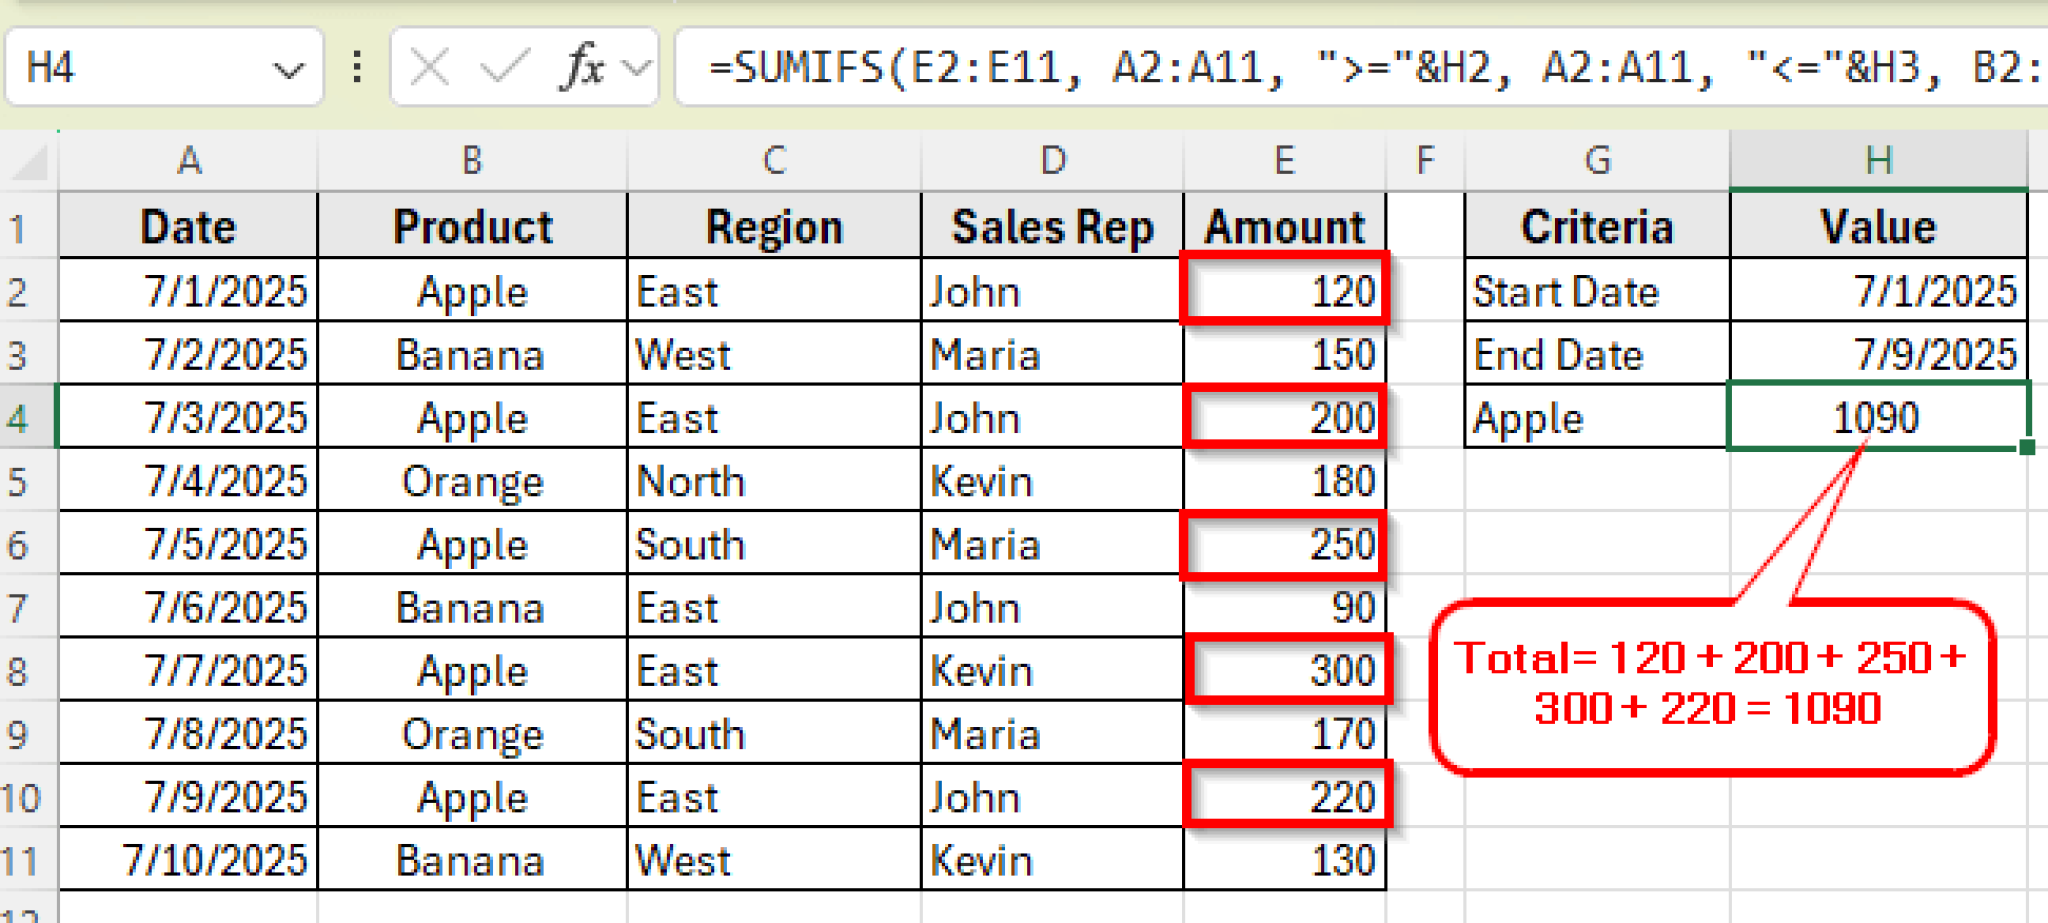2048x923 pixels.
Task: Select row 4 header
Action: point(20,418)
